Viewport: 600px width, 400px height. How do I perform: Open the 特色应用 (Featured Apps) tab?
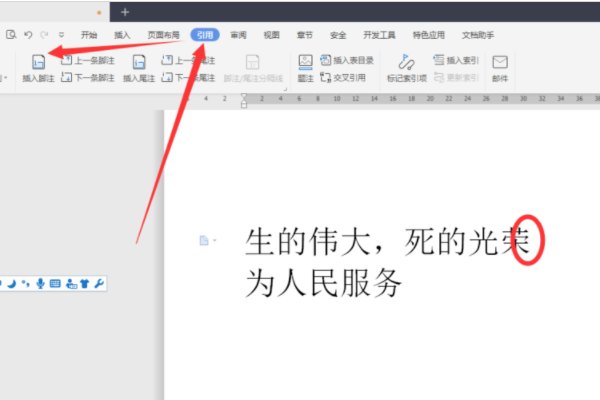pyautogui.click(x=429, y=35)
